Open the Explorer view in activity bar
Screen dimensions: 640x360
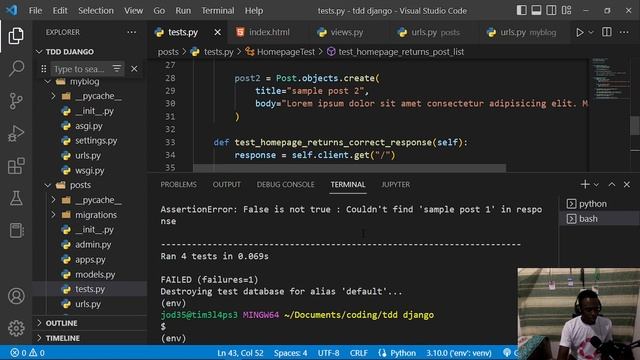[x=16, y=36]
